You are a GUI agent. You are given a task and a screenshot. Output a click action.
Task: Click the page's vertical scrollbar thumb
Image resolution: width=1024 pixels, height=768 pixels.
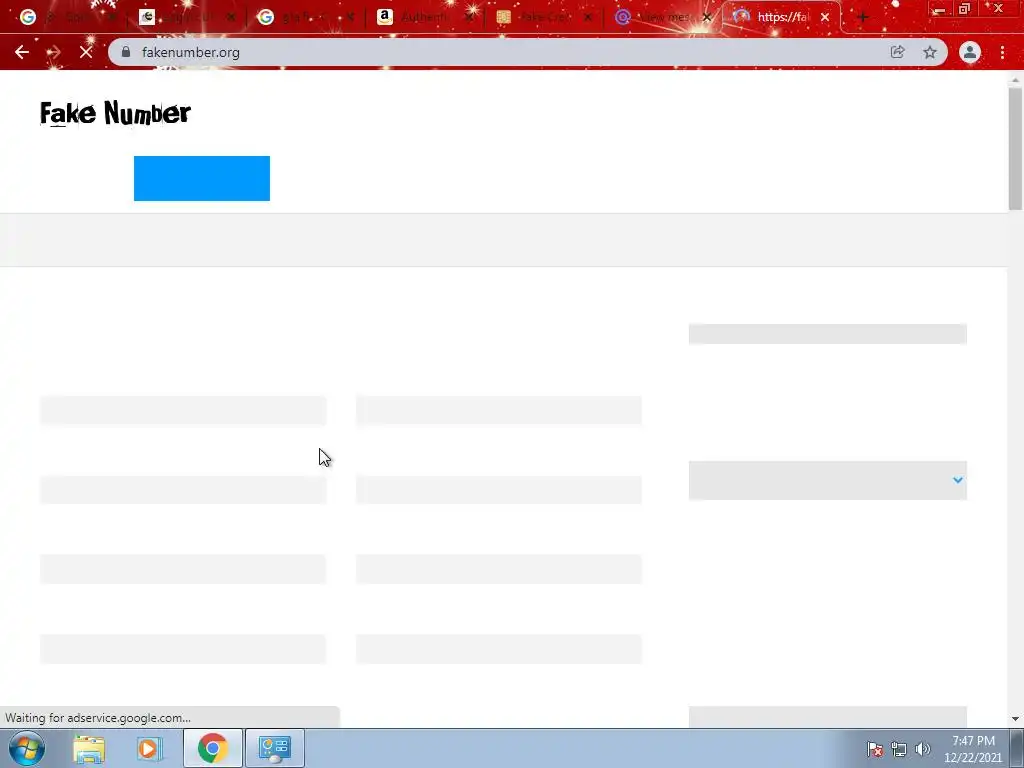pos(1015,148)
